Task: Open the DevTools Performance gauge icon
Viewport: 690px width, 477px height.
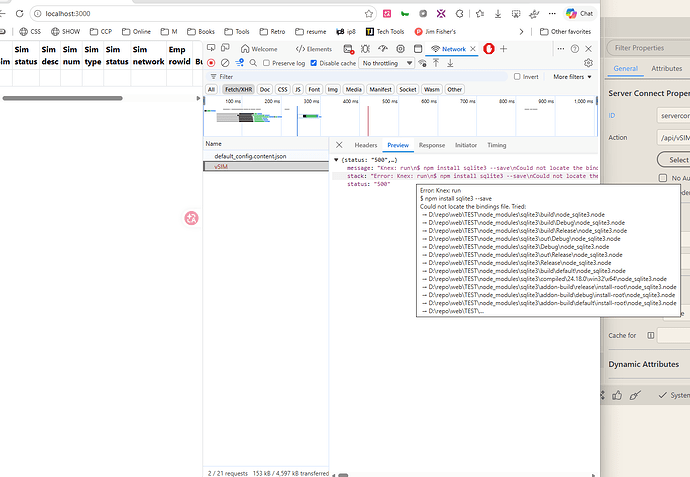Action: coord(383,49)
